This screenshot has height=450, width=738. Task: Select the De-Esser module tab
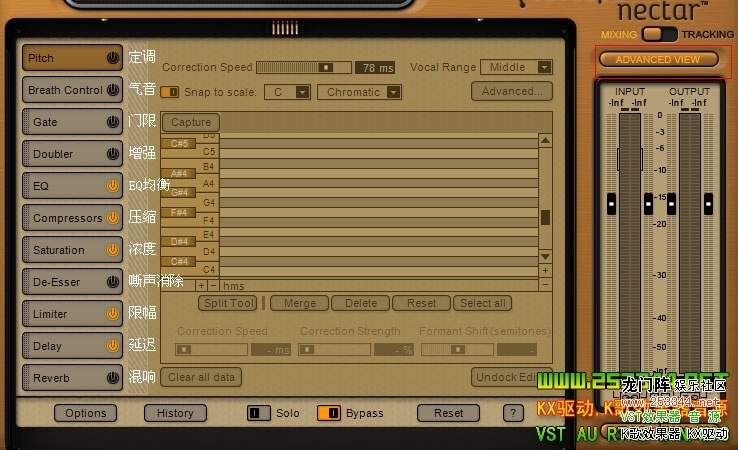click(x=72, y=282)
